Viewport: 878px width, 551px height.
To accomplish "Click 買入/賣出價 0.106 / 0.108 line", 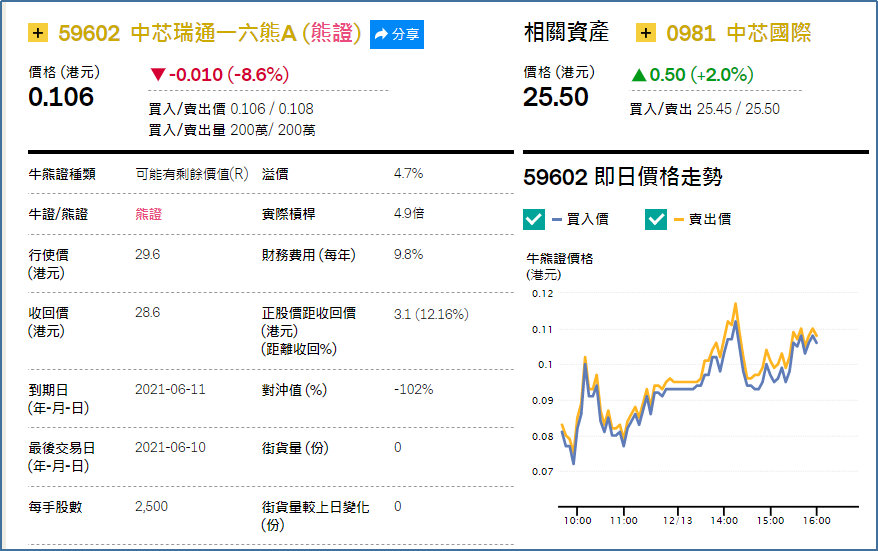I will [231, 109].
